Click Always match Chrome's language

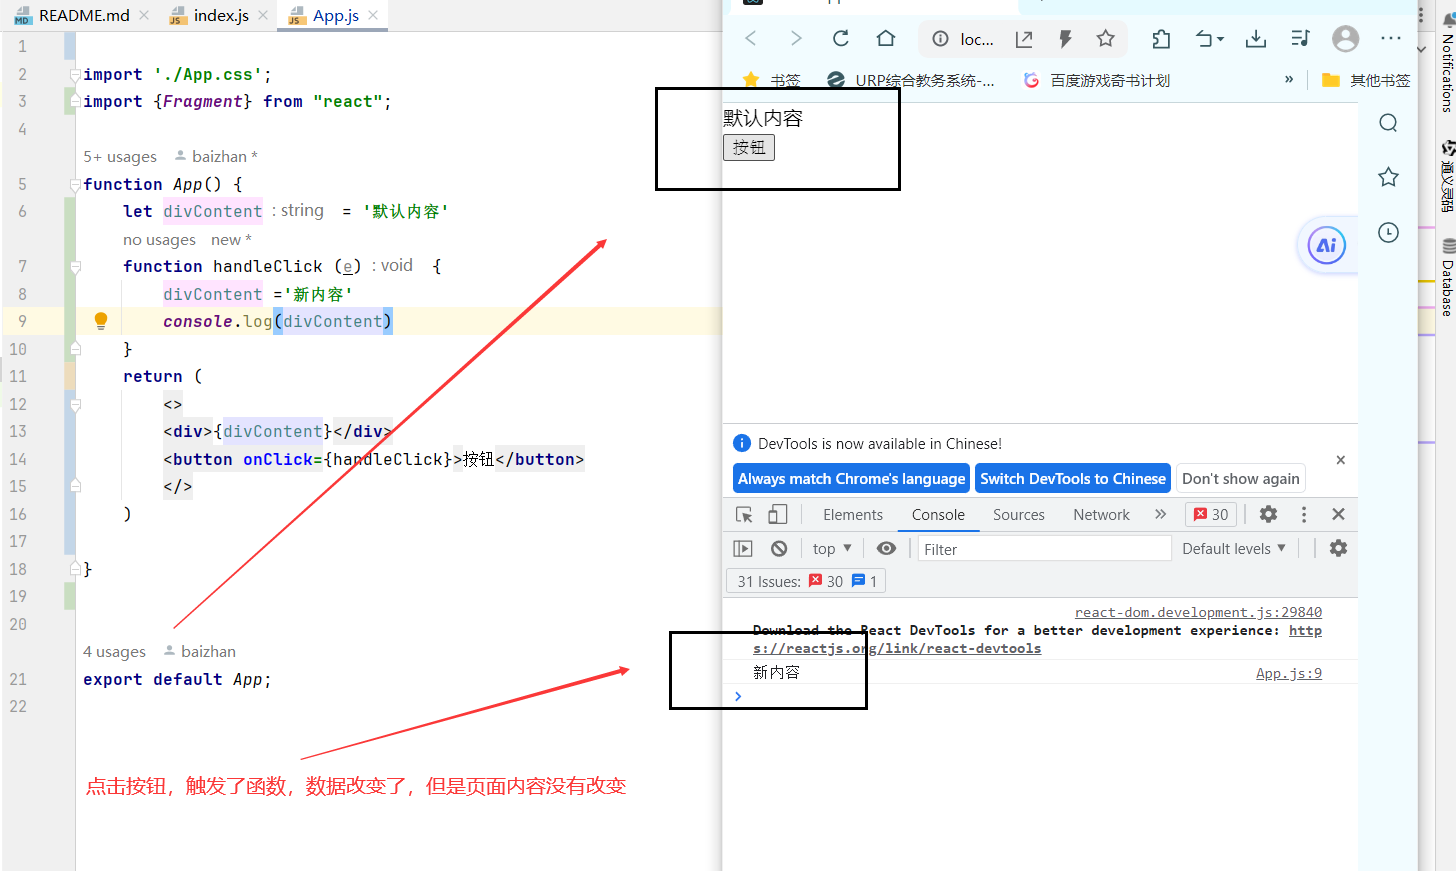[852, 478]
